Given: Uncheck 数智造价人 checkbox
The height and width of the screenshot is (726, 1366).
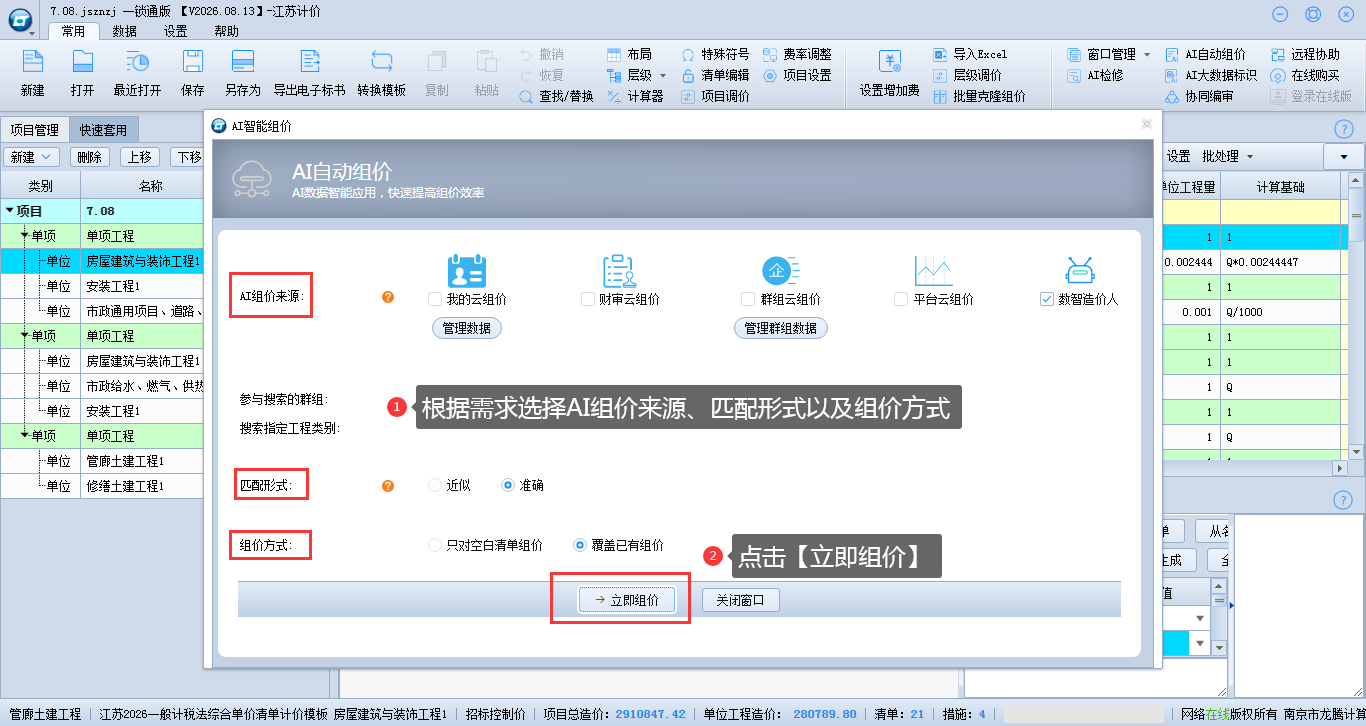Looking at the screenshot, I should 1047,299.
